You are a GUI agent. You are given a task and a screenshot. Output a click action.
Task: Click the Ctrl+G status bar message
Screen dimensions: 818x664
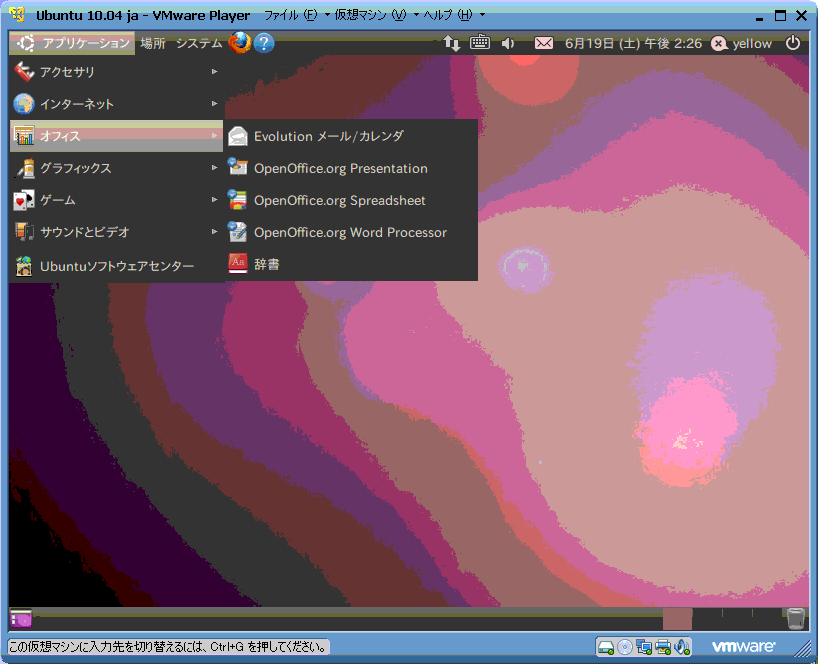pos(168,647)
